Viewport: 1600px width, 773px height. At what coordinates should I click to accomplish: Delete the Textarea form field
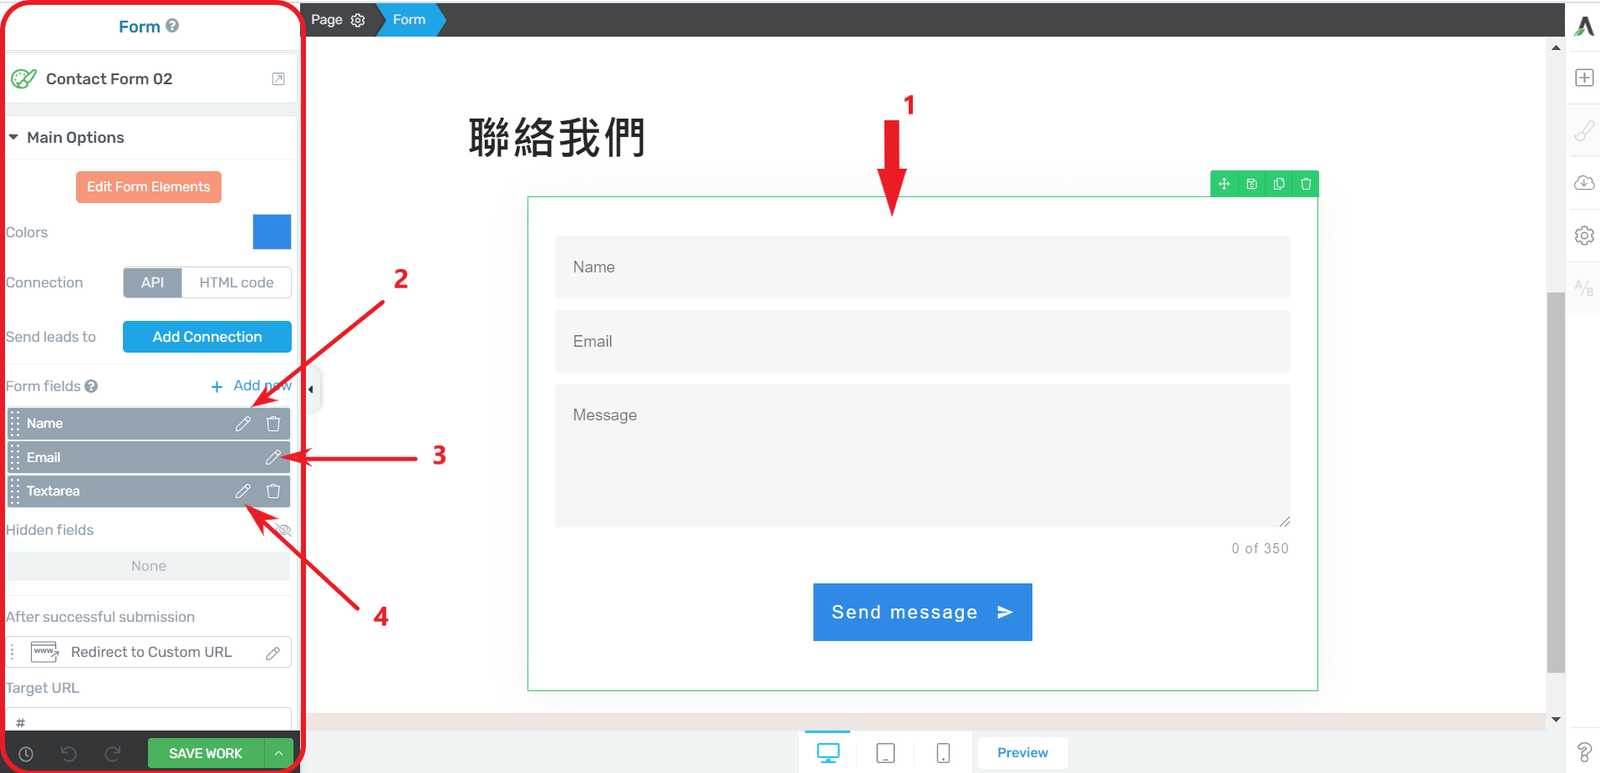tap(273, 491)
